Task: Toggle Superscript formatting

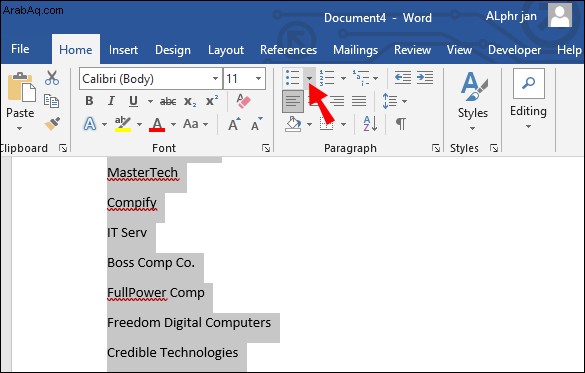Action: pos(212,100)
